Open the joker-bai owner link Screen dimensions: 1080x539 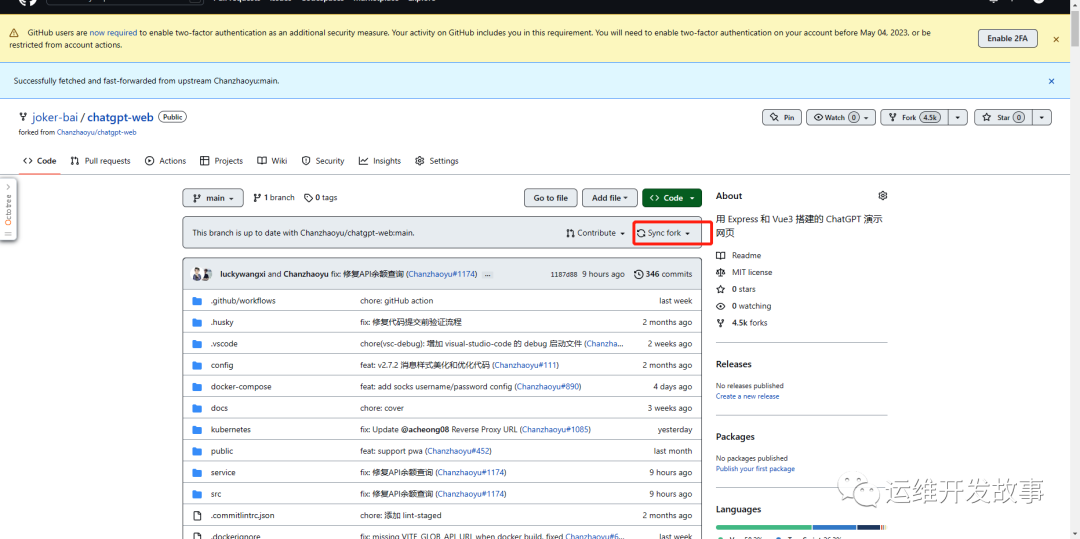point(54,117)
